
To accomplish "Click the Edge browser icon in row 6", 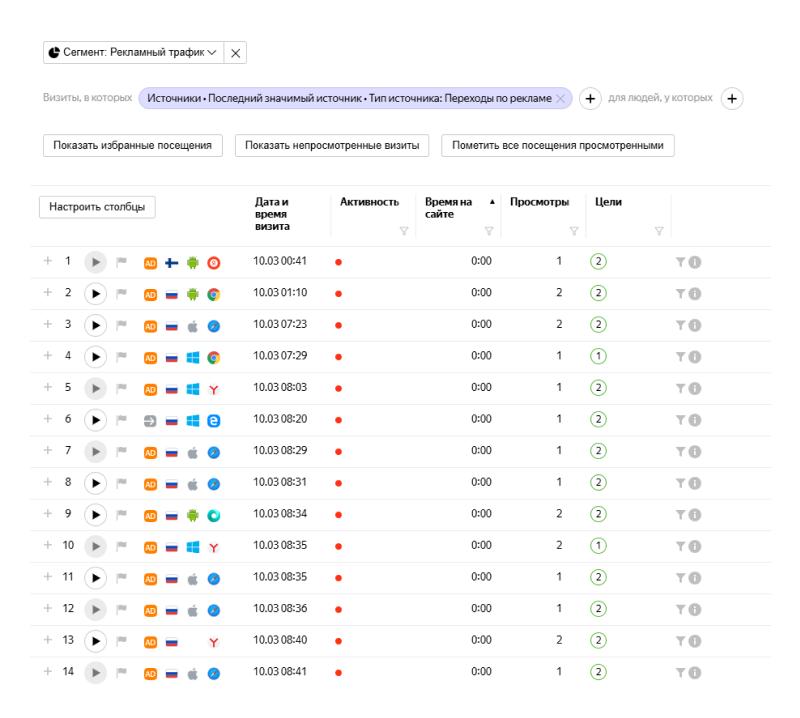I will pyautogui.click(x=213, y=419).
